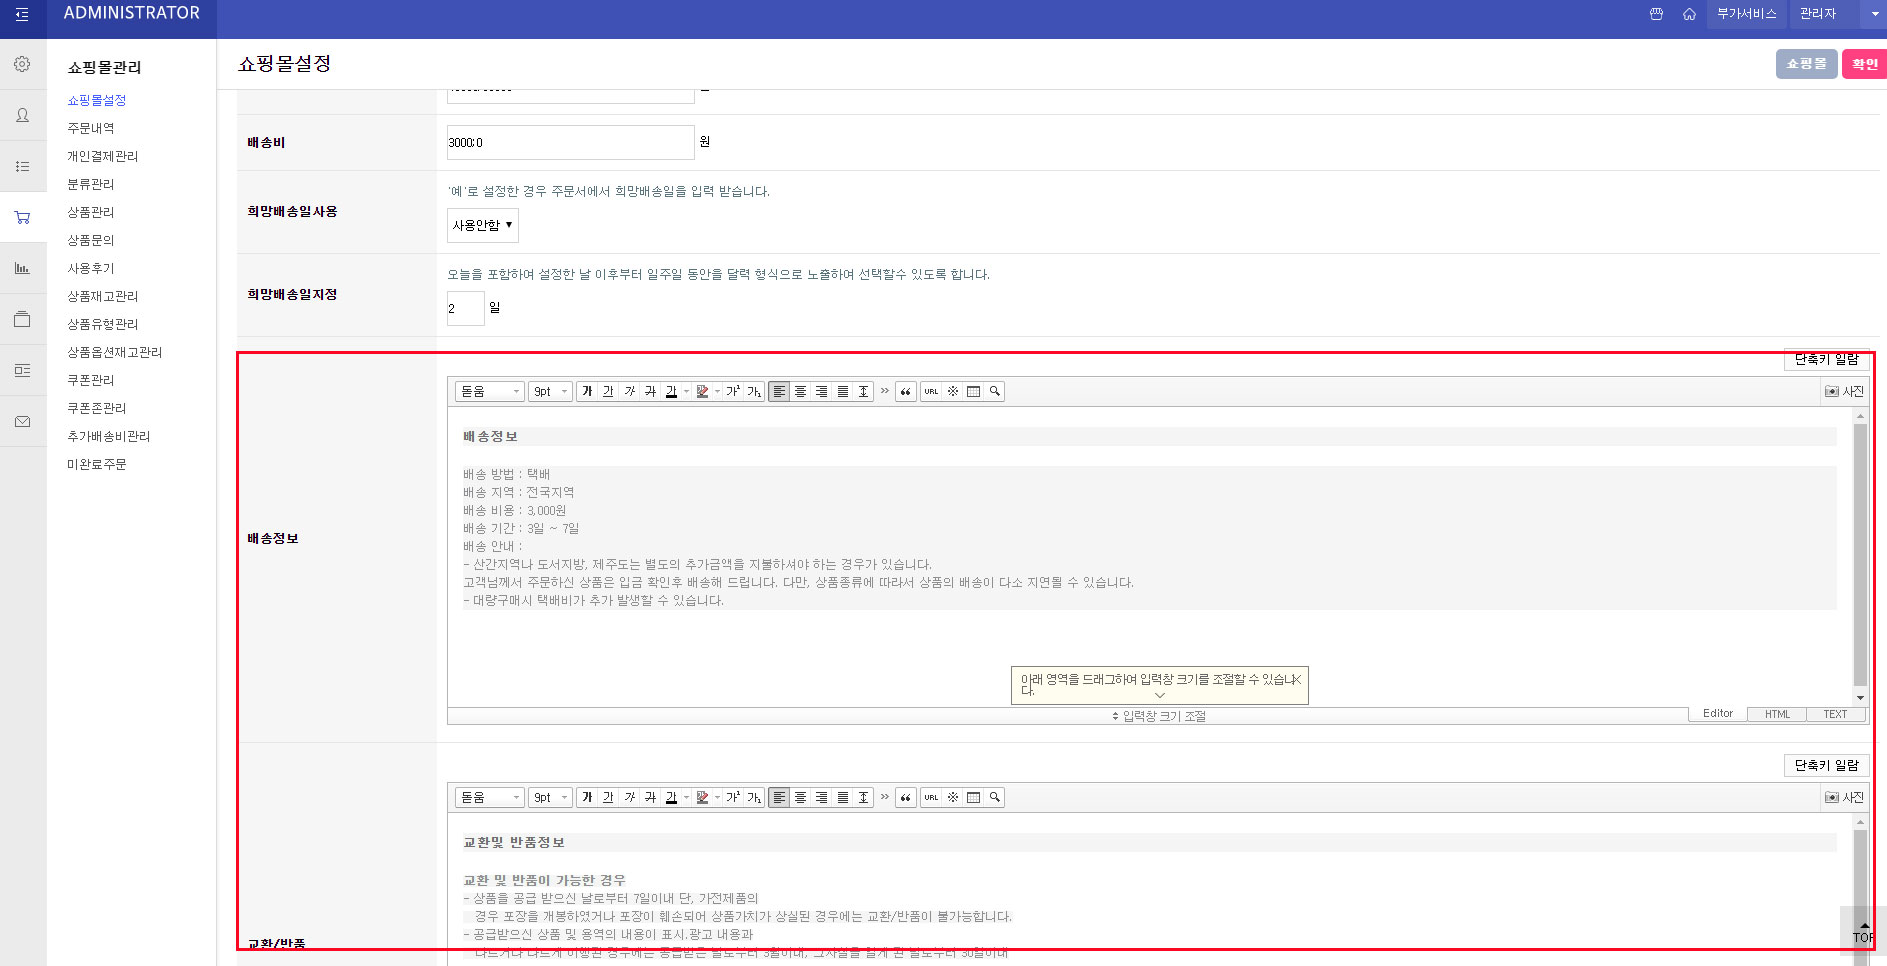This screenshot has width=1887, height=966.
Task: Click the pink 확인 button
Action: click(x=1864, y=64)
